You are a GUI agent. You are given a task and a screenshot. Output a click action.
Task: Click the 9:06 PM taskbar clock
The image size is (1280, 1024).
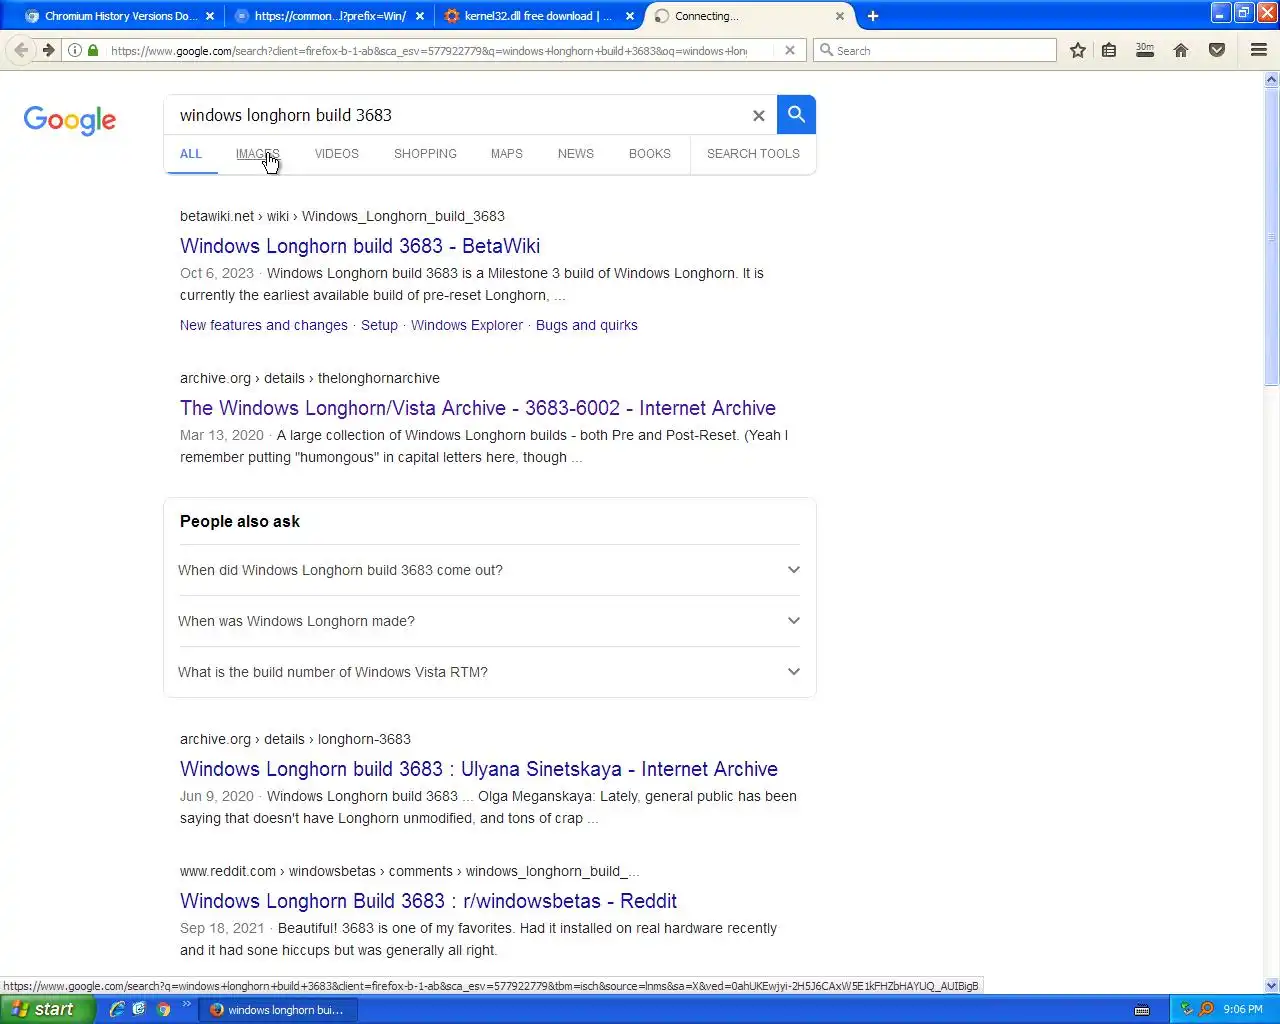pos(1243,1009)
